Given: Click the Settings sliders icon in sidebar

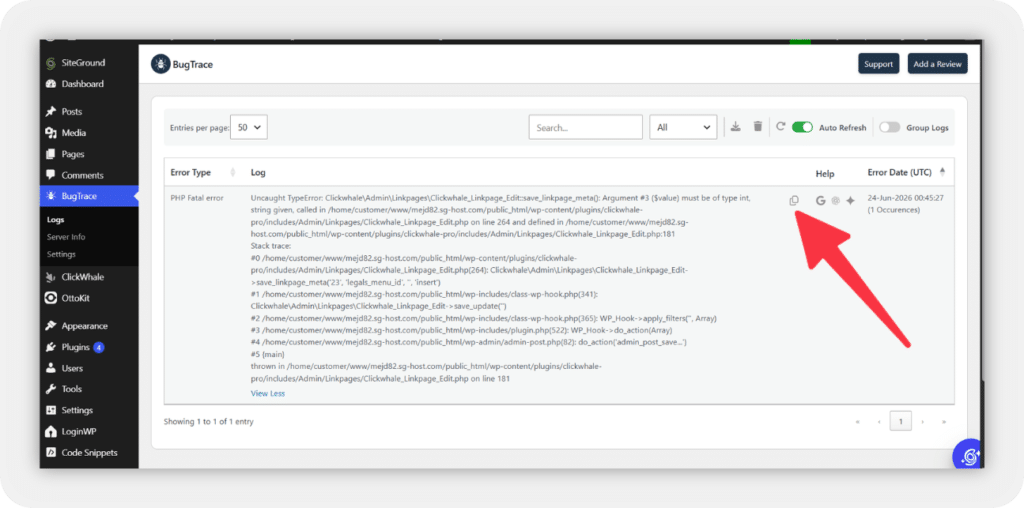Looking at the screenshot, I should [x=51, y=410].
